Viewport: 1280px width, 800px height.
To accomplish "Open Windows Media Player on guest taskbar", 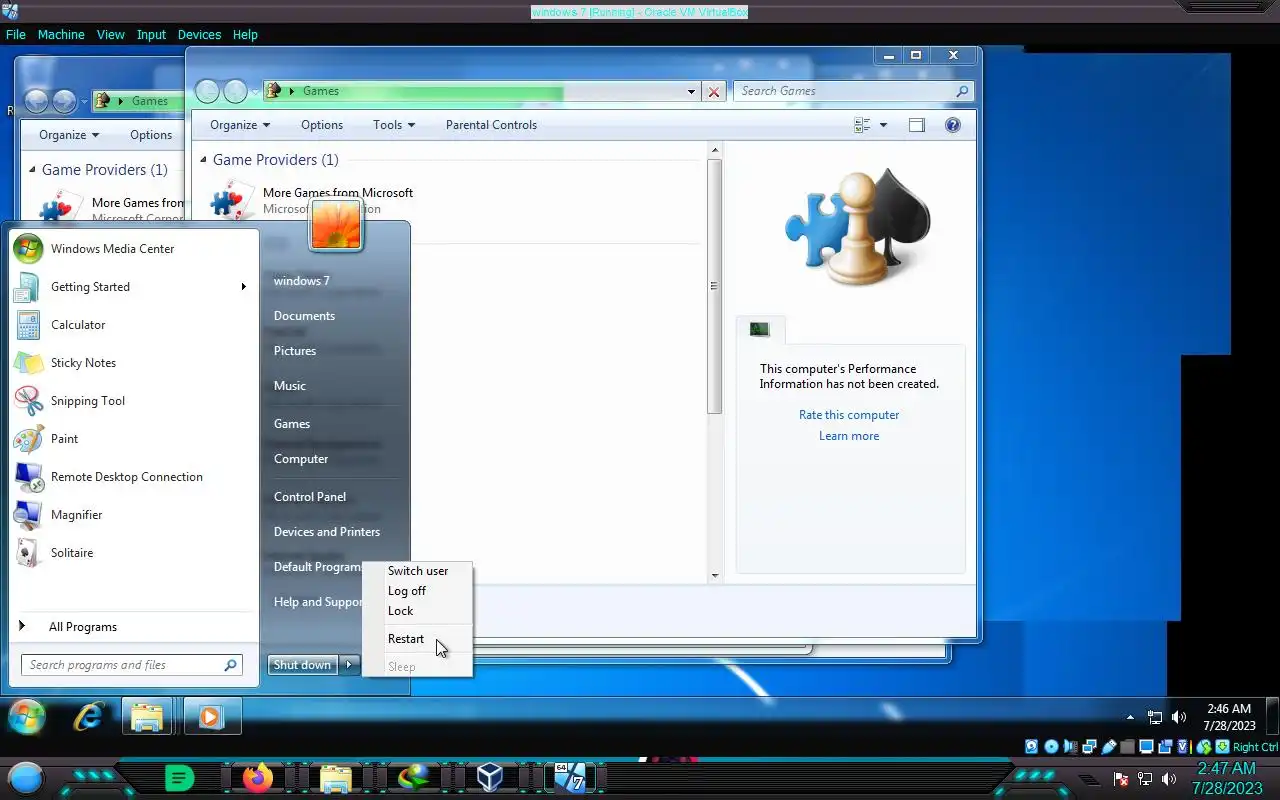I will [211, 717].
